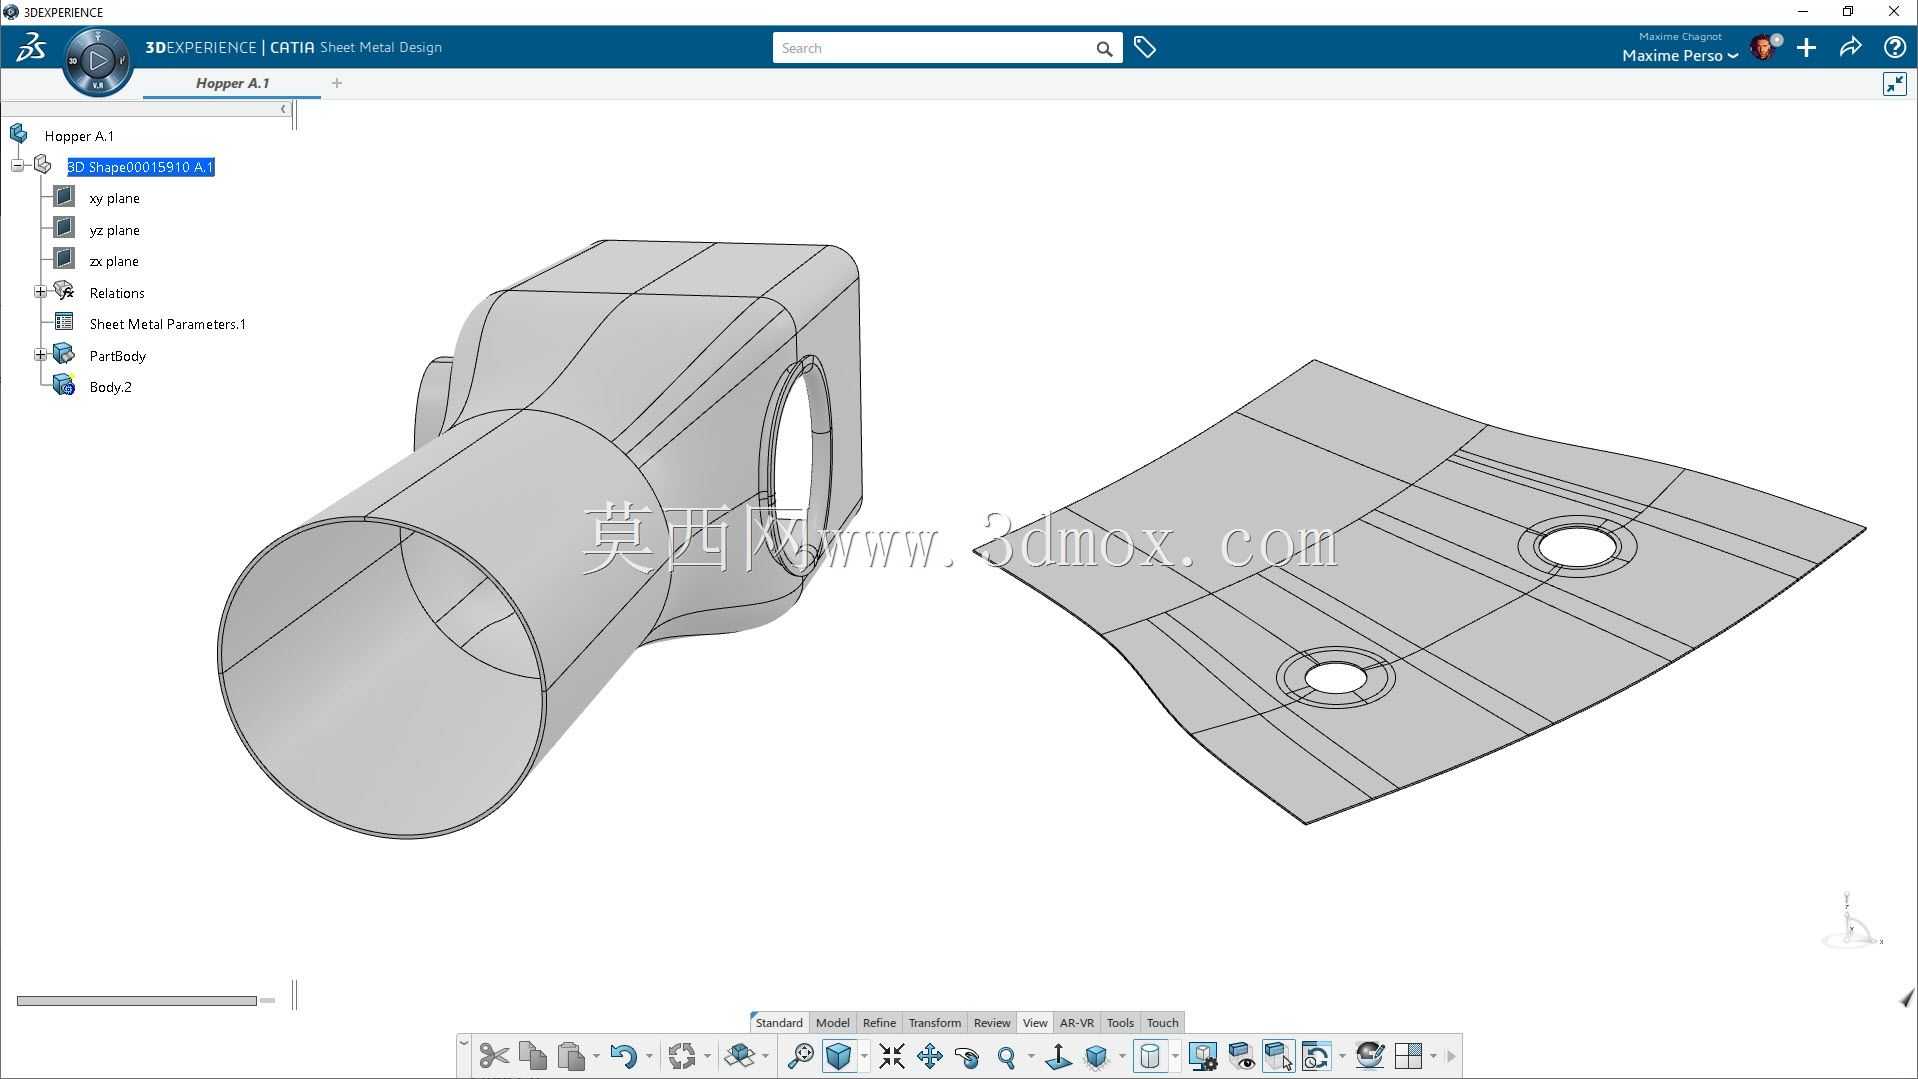The height and width of the screenshot is (1079, 1918).
Task: Open the Paste options dropdown arrow
Action: (x=596, y=1056)
